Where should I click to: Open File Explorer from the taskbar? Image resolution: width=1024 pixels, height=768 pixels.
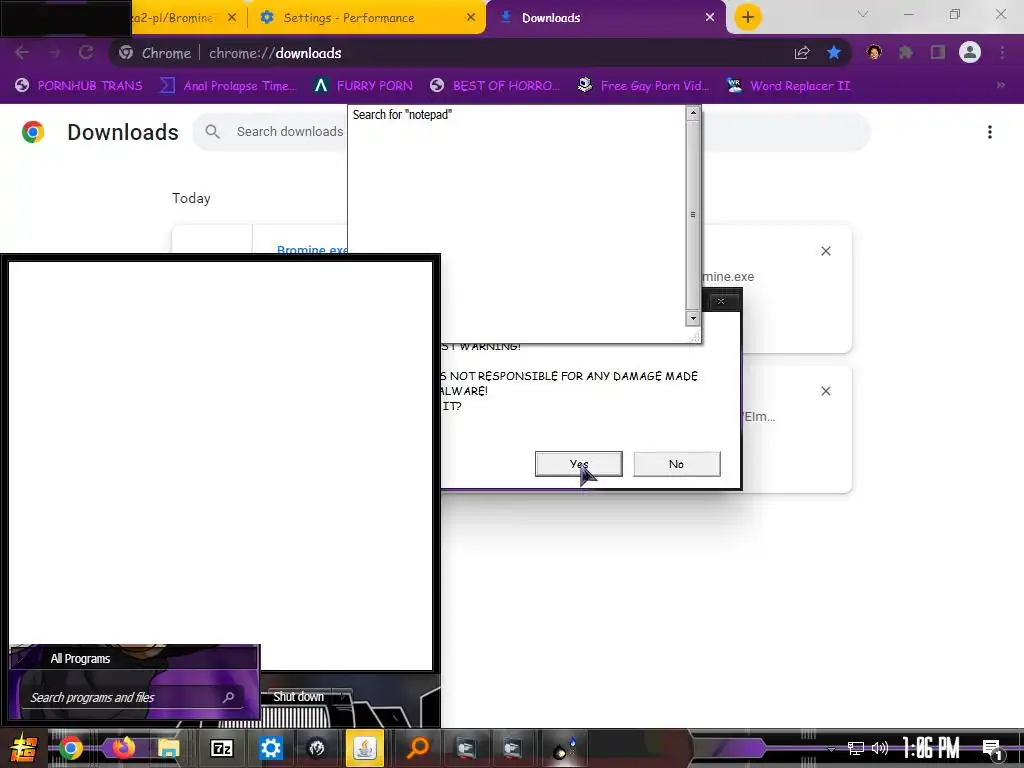point(168,748)
